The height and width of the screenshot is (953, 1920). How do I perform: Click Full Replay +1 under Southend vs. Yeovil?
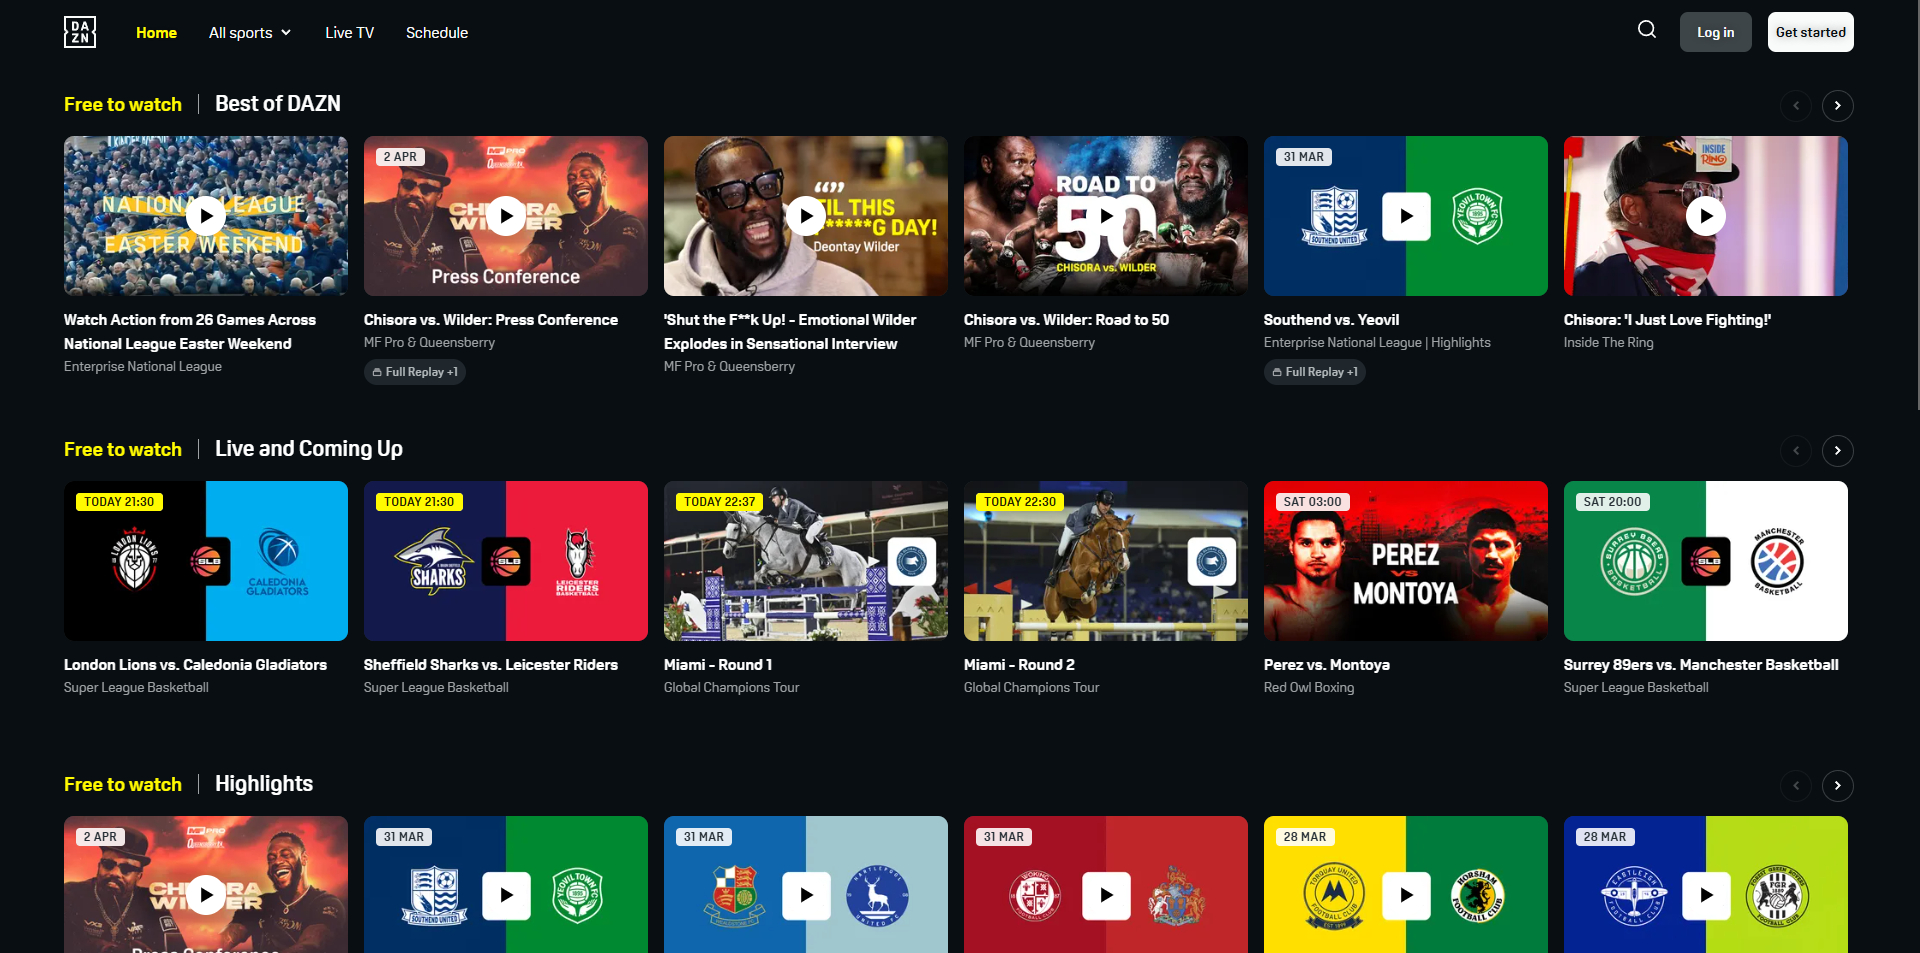point(1315,371)
